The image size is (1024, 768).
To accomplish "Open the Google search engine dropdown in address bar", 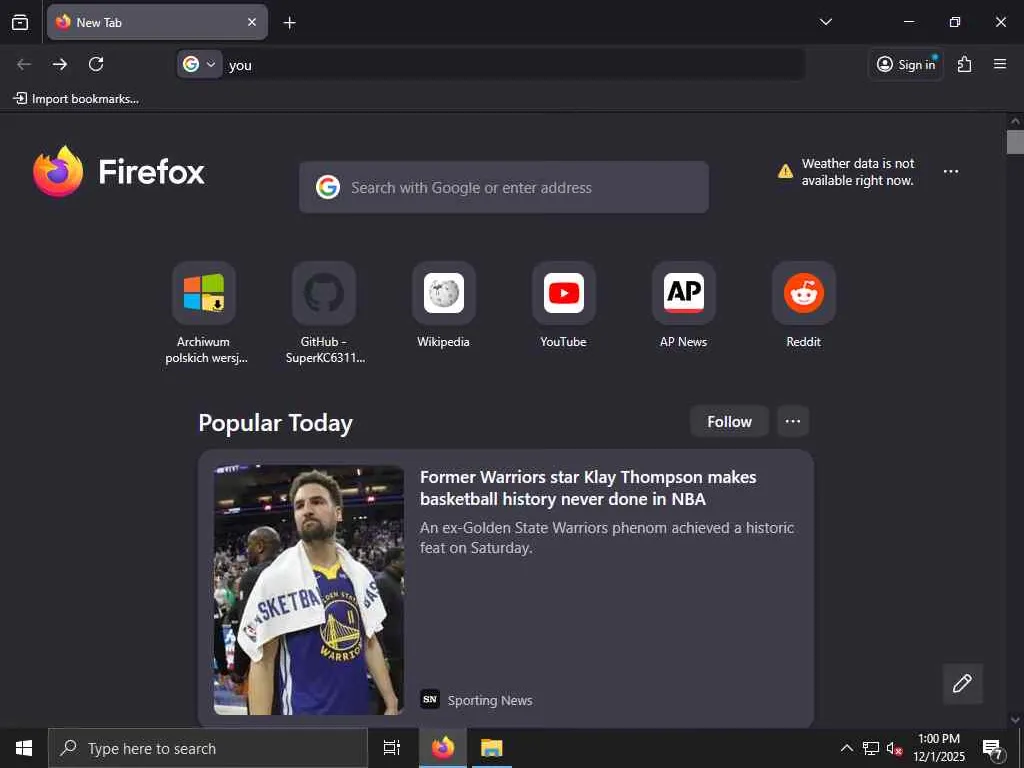I will click(x=200, y=64).
